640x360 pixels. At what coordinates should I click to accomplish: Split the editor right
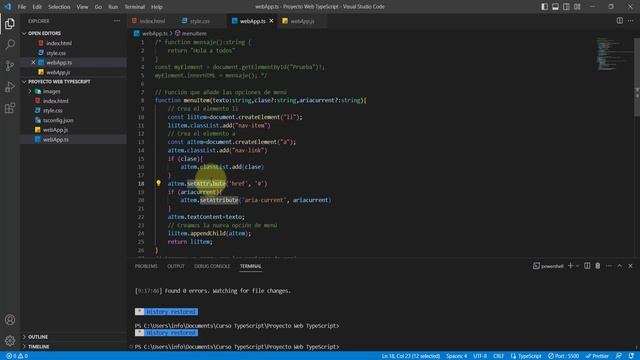pyautogui.click(x=620, y=21)
